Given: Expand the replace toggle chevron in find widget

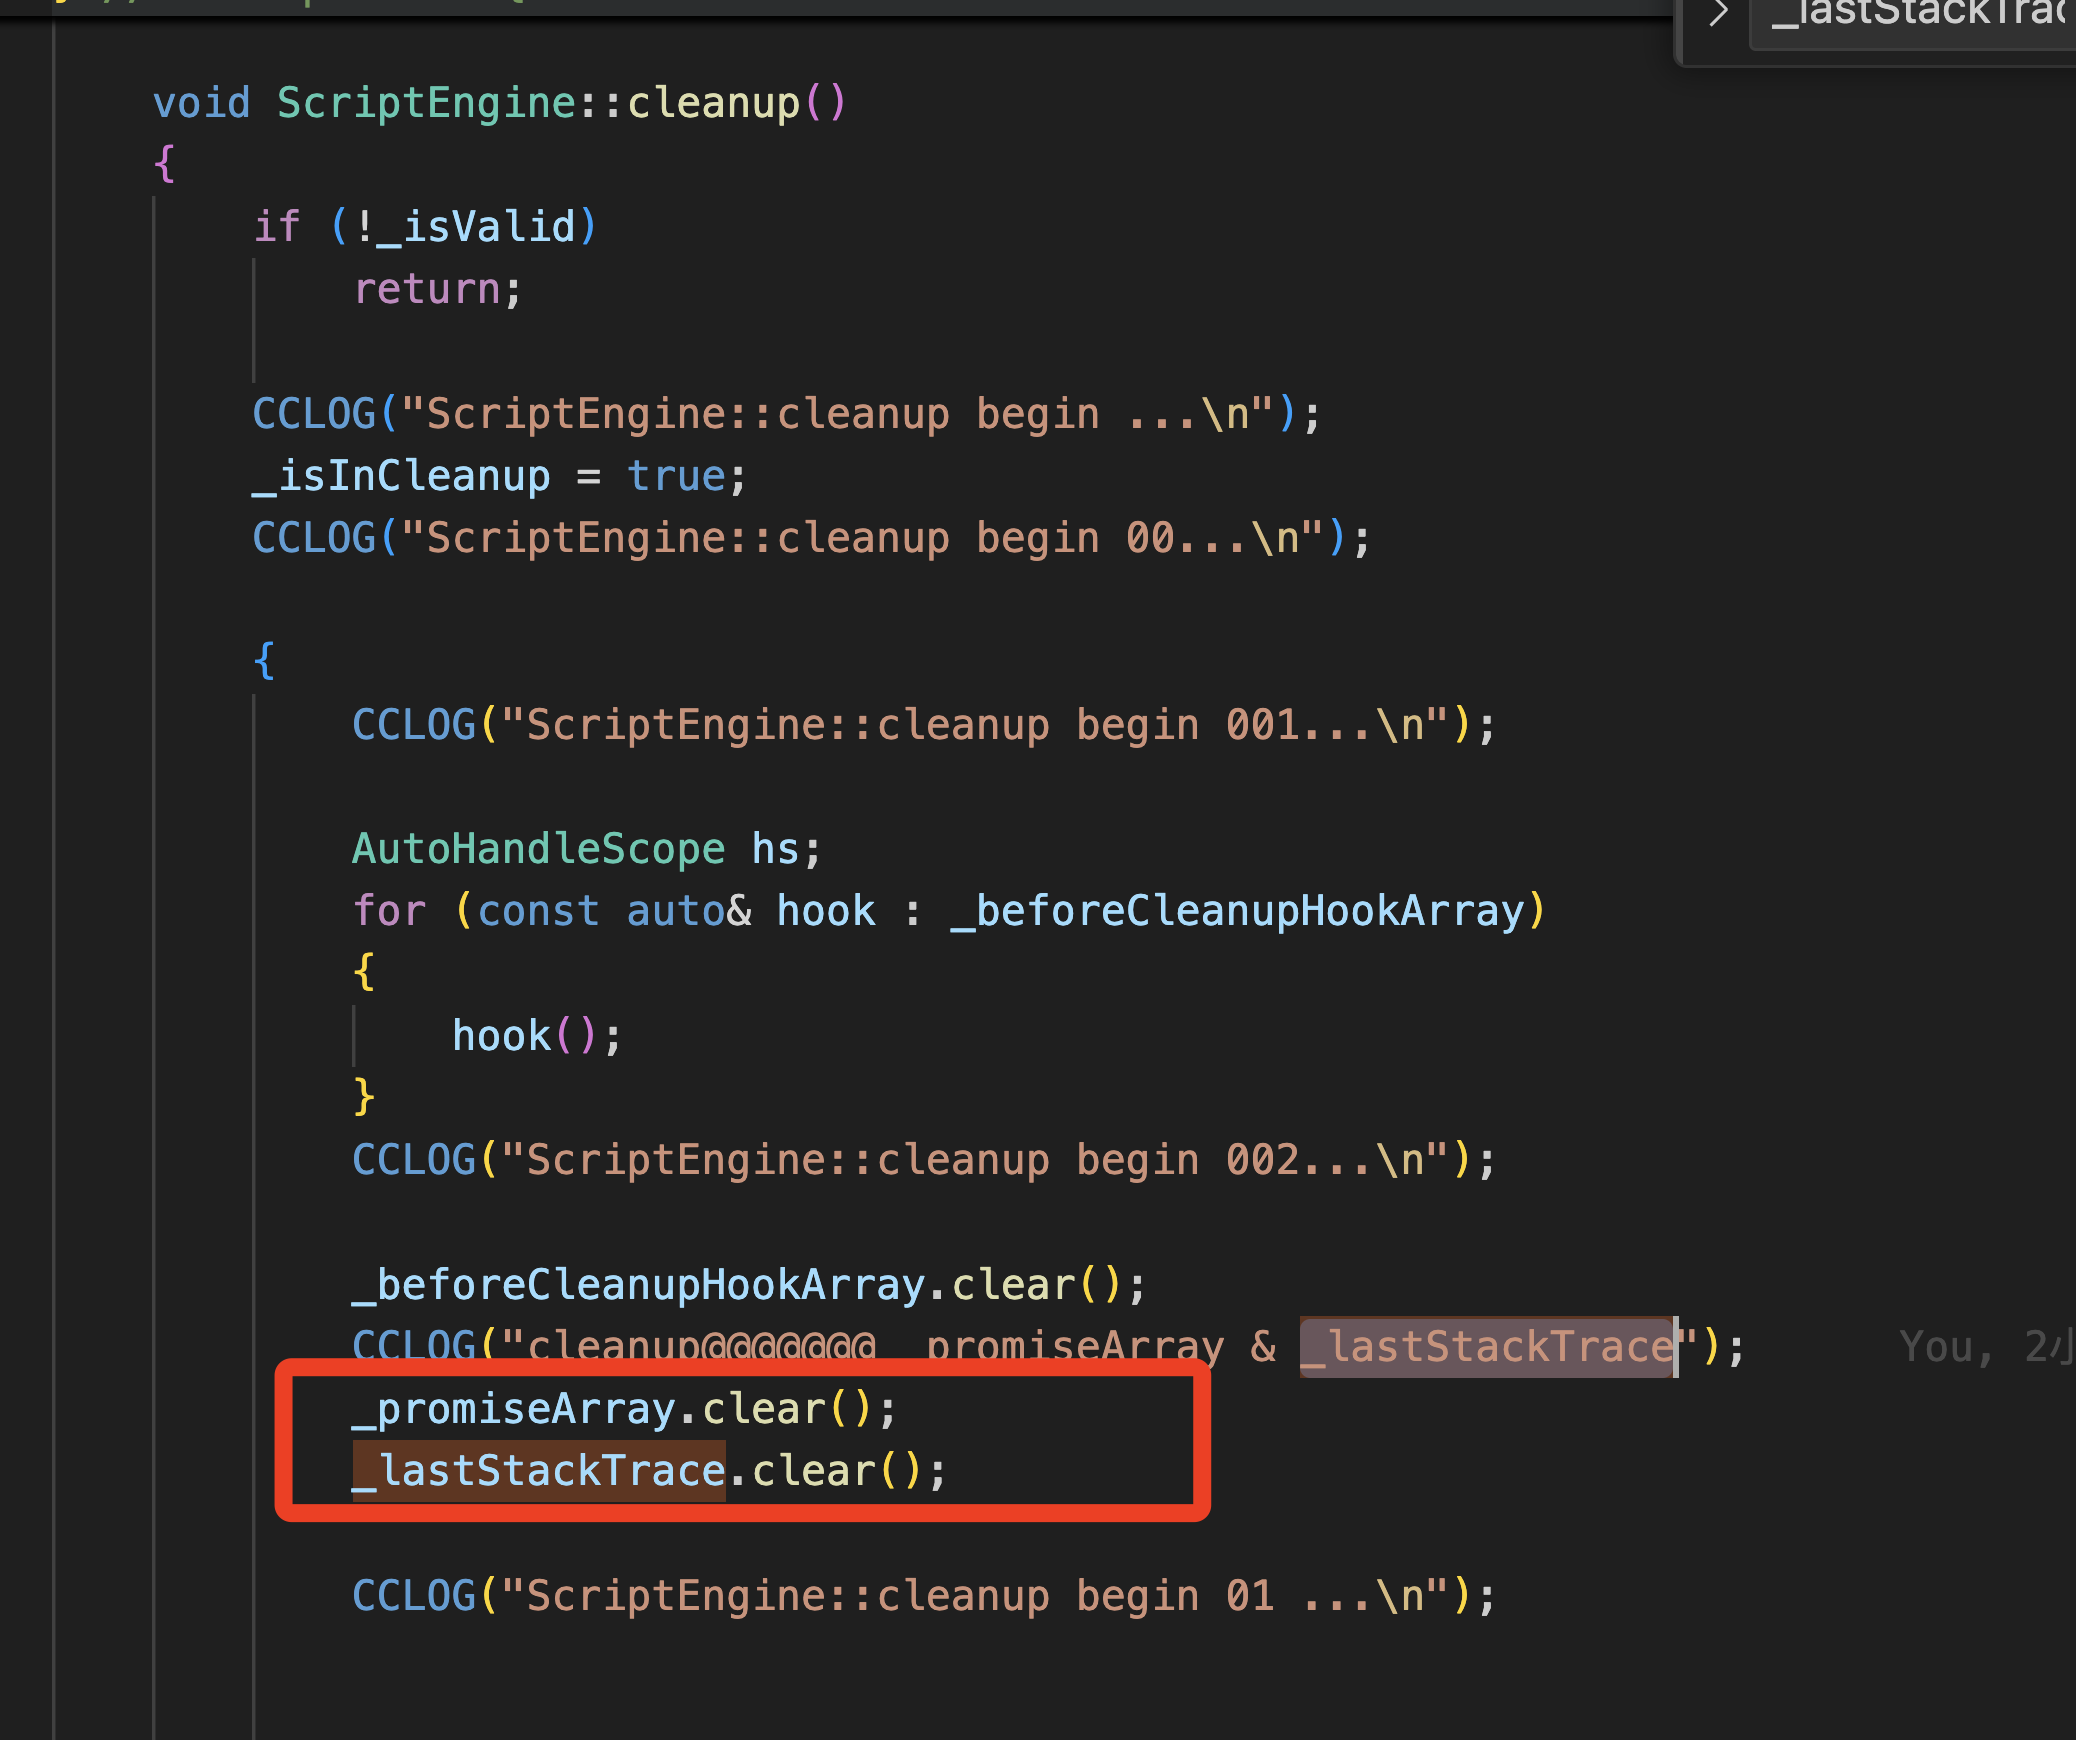Looking at the screenshot, I should (x=1718, y=14).
